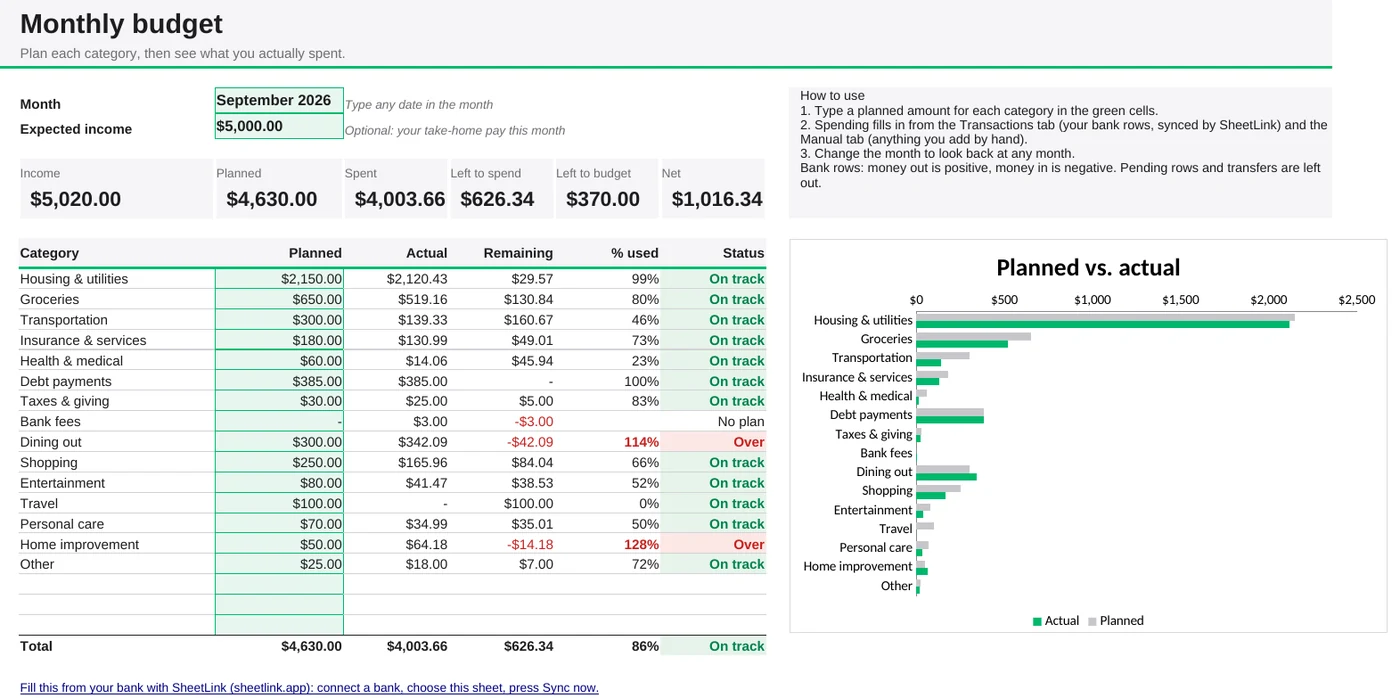Select the Housing & utilities planned cell $2,150.00
1400x698 pixels.
click(x=279, y=279)
